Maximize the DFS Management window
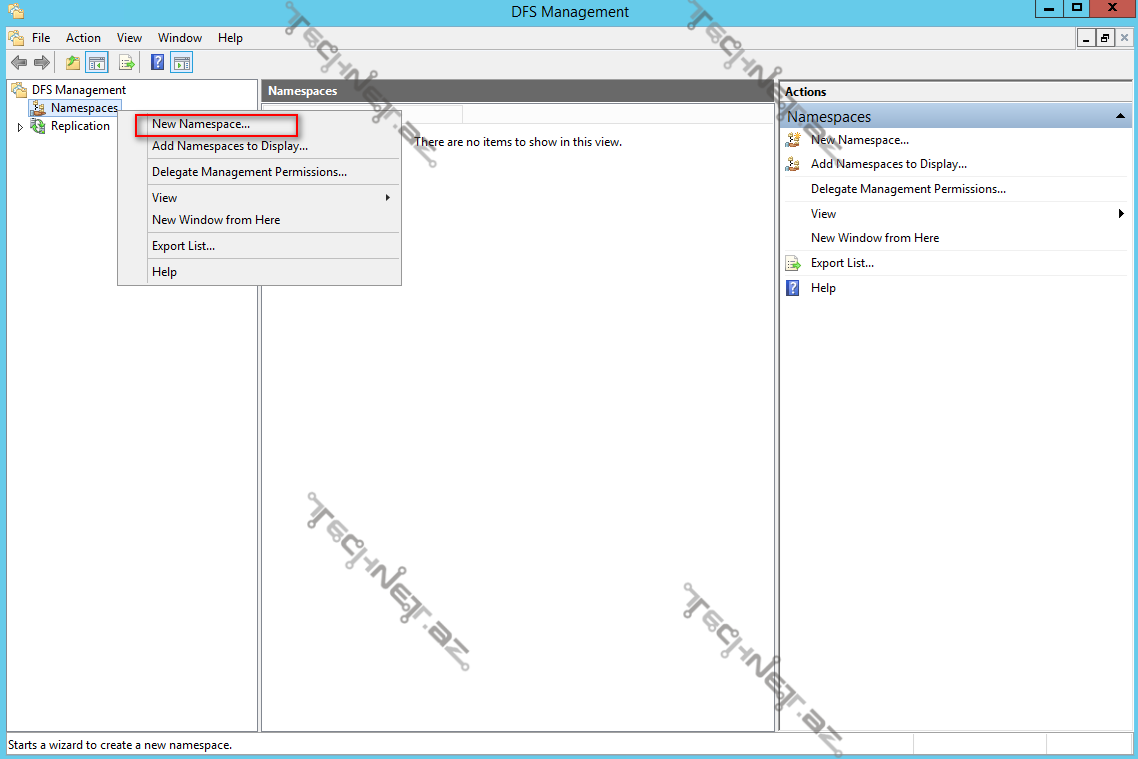The image size is (1138, 759). (x=1077, y=8)
